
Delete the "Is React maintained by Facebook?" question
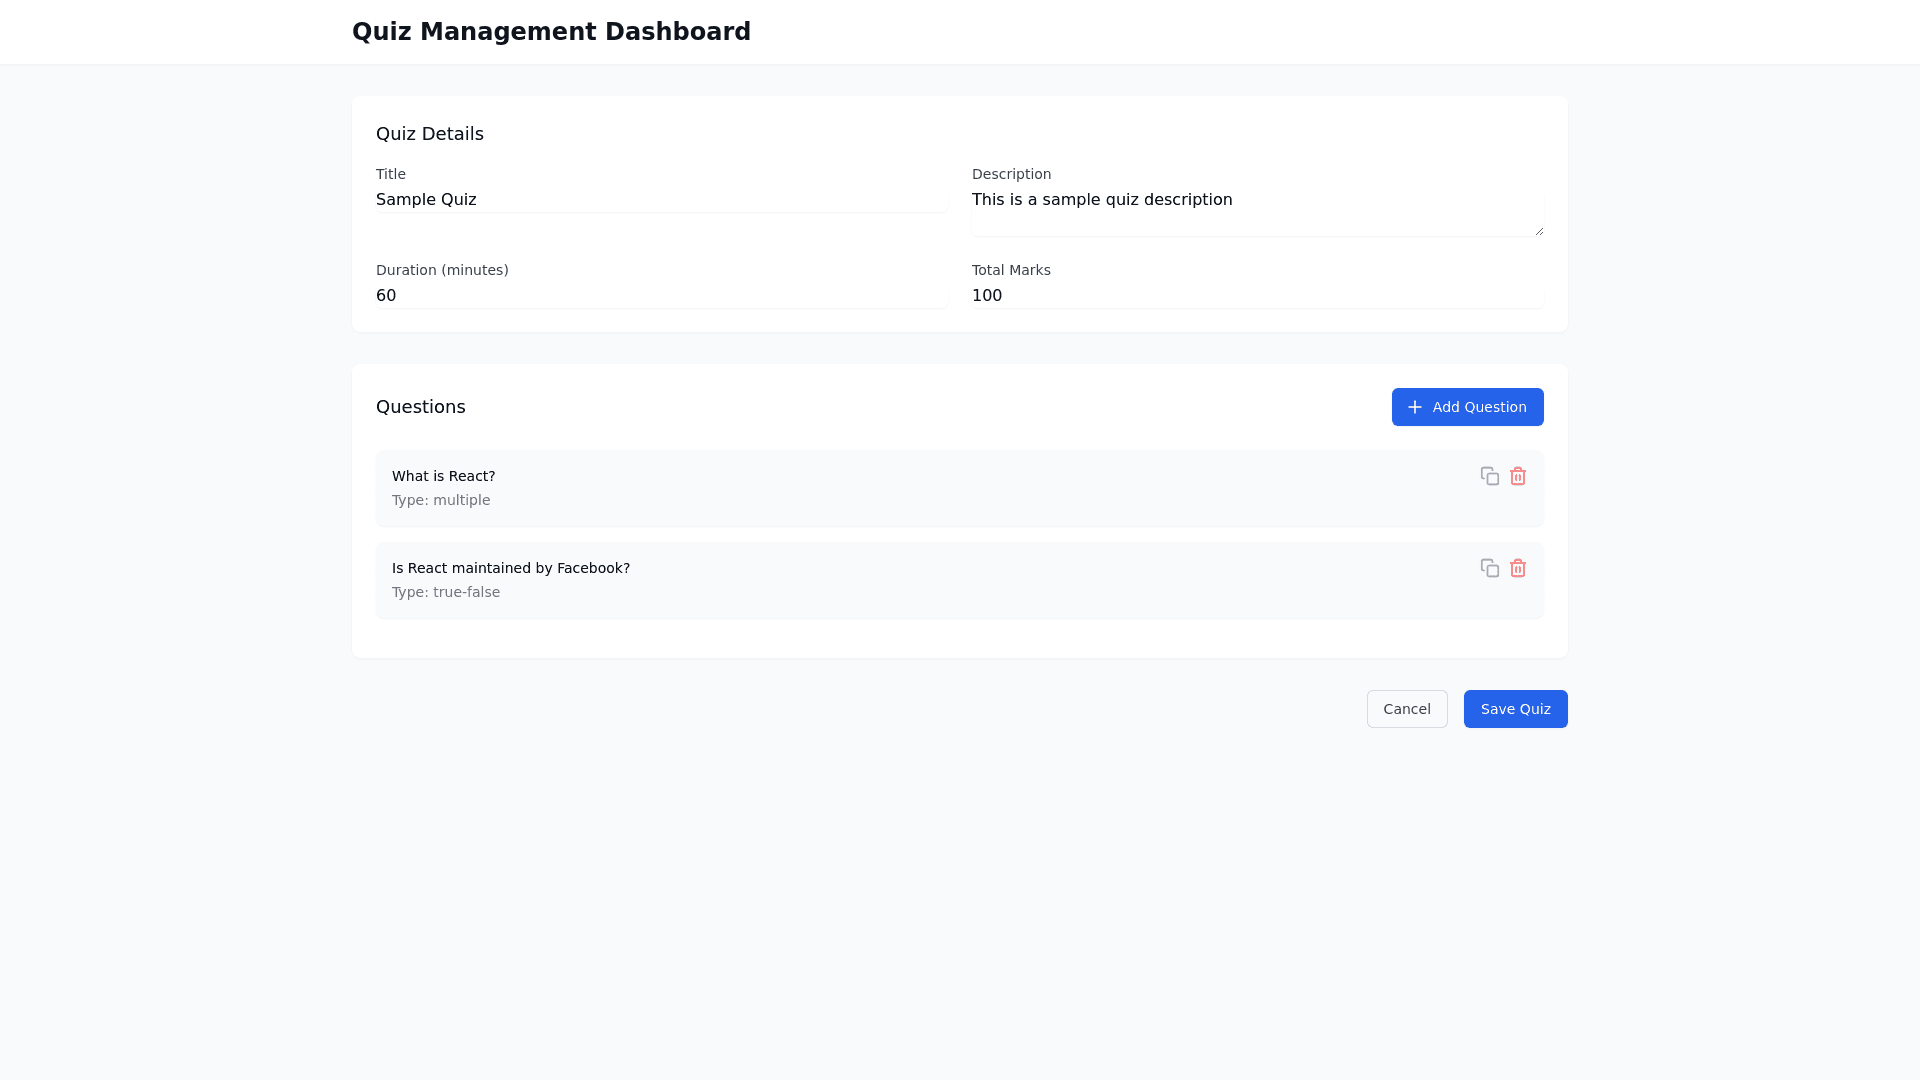tap(1518, 568)
